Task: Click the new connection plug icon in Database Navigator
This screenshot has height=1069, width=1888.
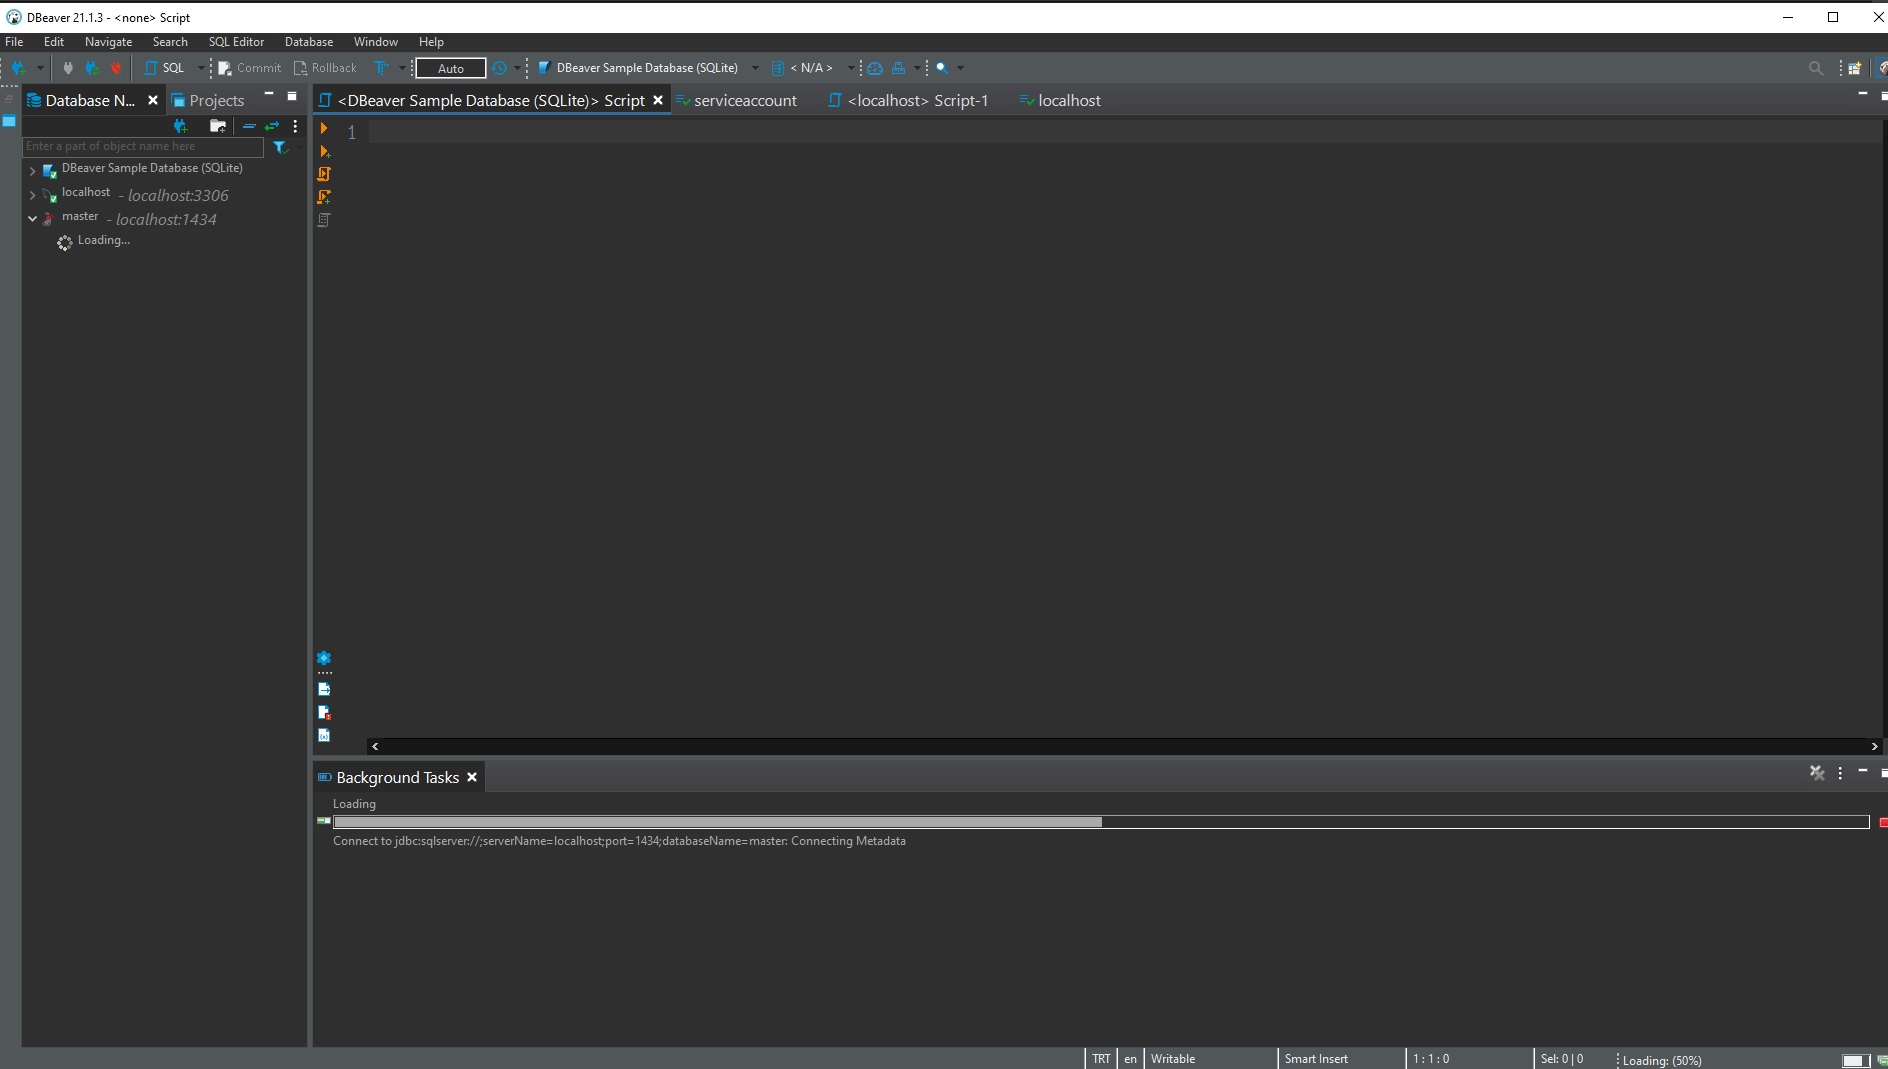Action: tap(180, 126)
